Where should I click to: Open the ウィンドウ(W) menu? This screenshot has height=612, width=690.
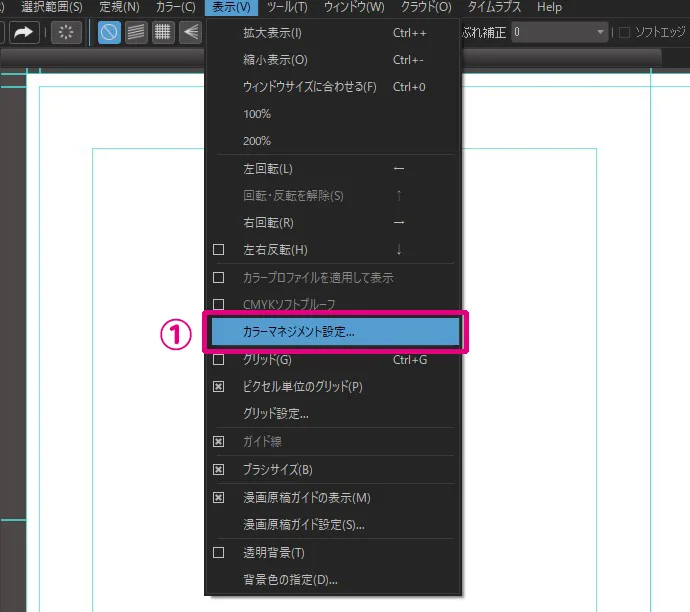354,7
